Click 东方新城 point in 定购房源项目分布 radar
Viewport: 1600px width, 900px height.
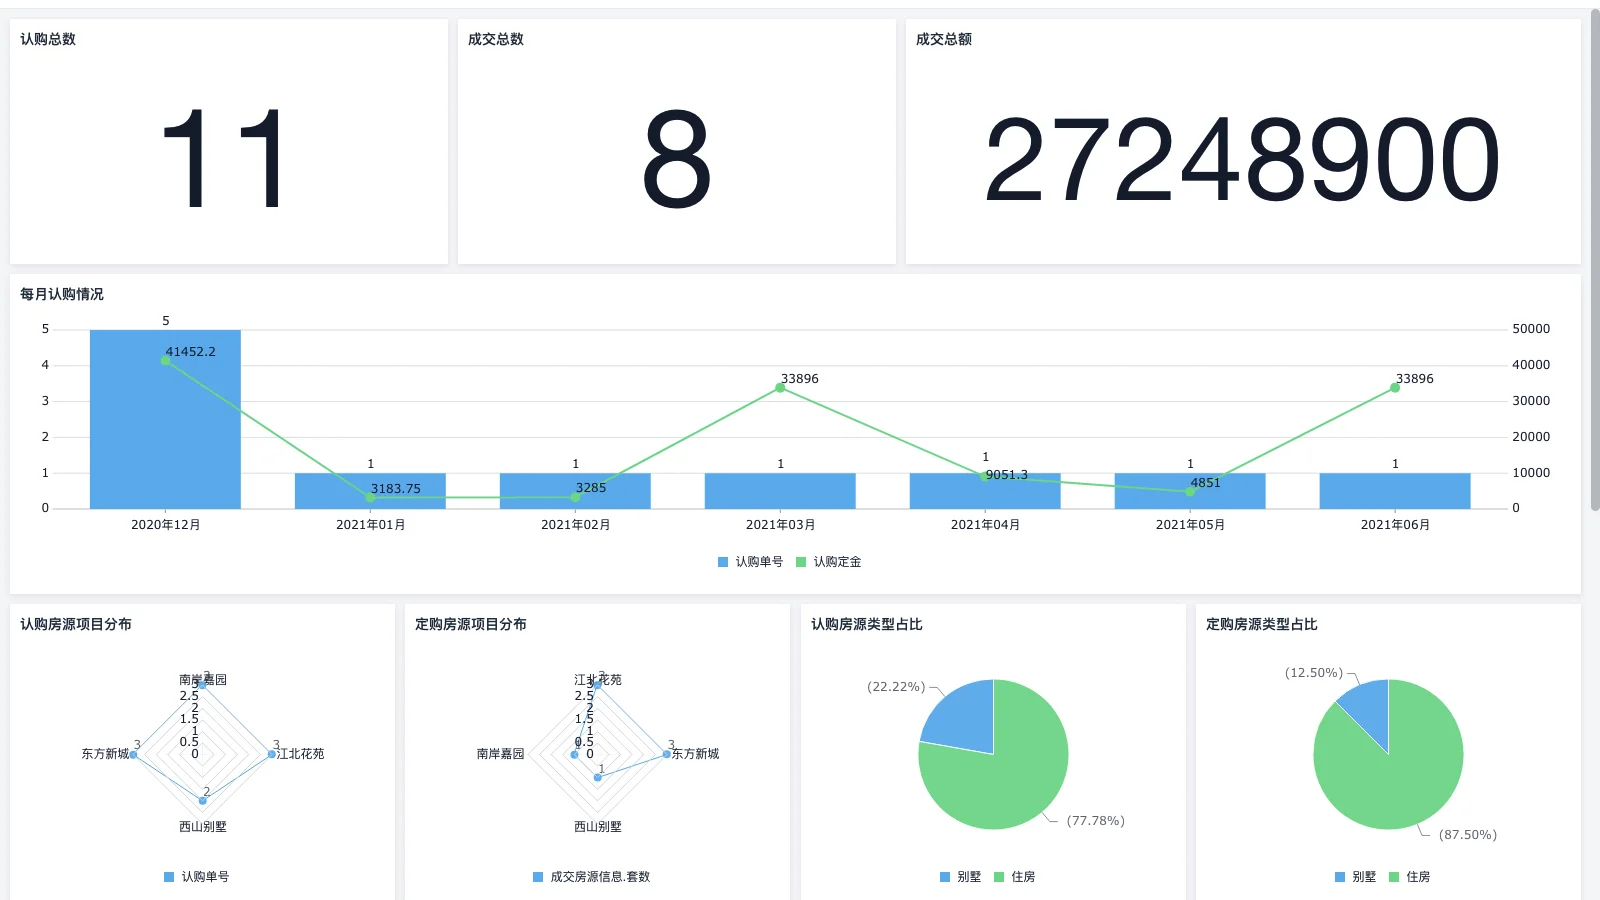click(667, 754)
